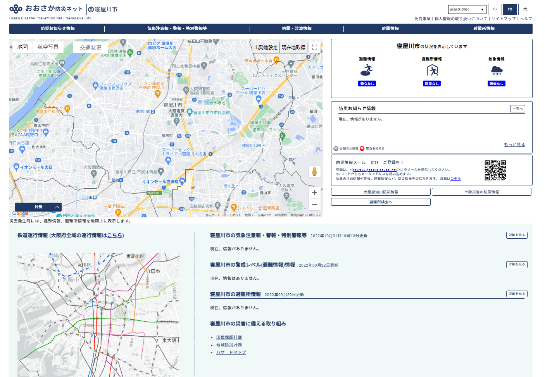Click the mail registration QR code

point(495,170)
